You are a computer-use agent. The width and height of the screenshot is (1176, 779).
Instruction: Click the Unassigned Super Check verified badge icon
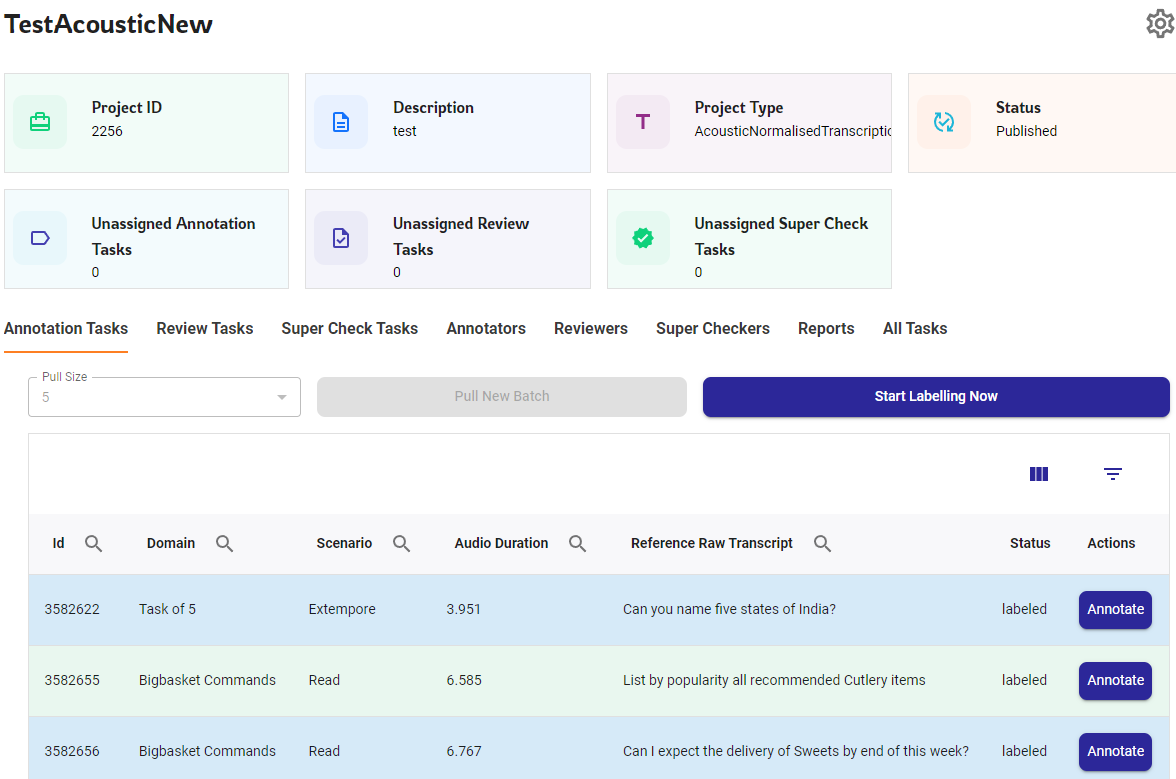tap(643, 238)
